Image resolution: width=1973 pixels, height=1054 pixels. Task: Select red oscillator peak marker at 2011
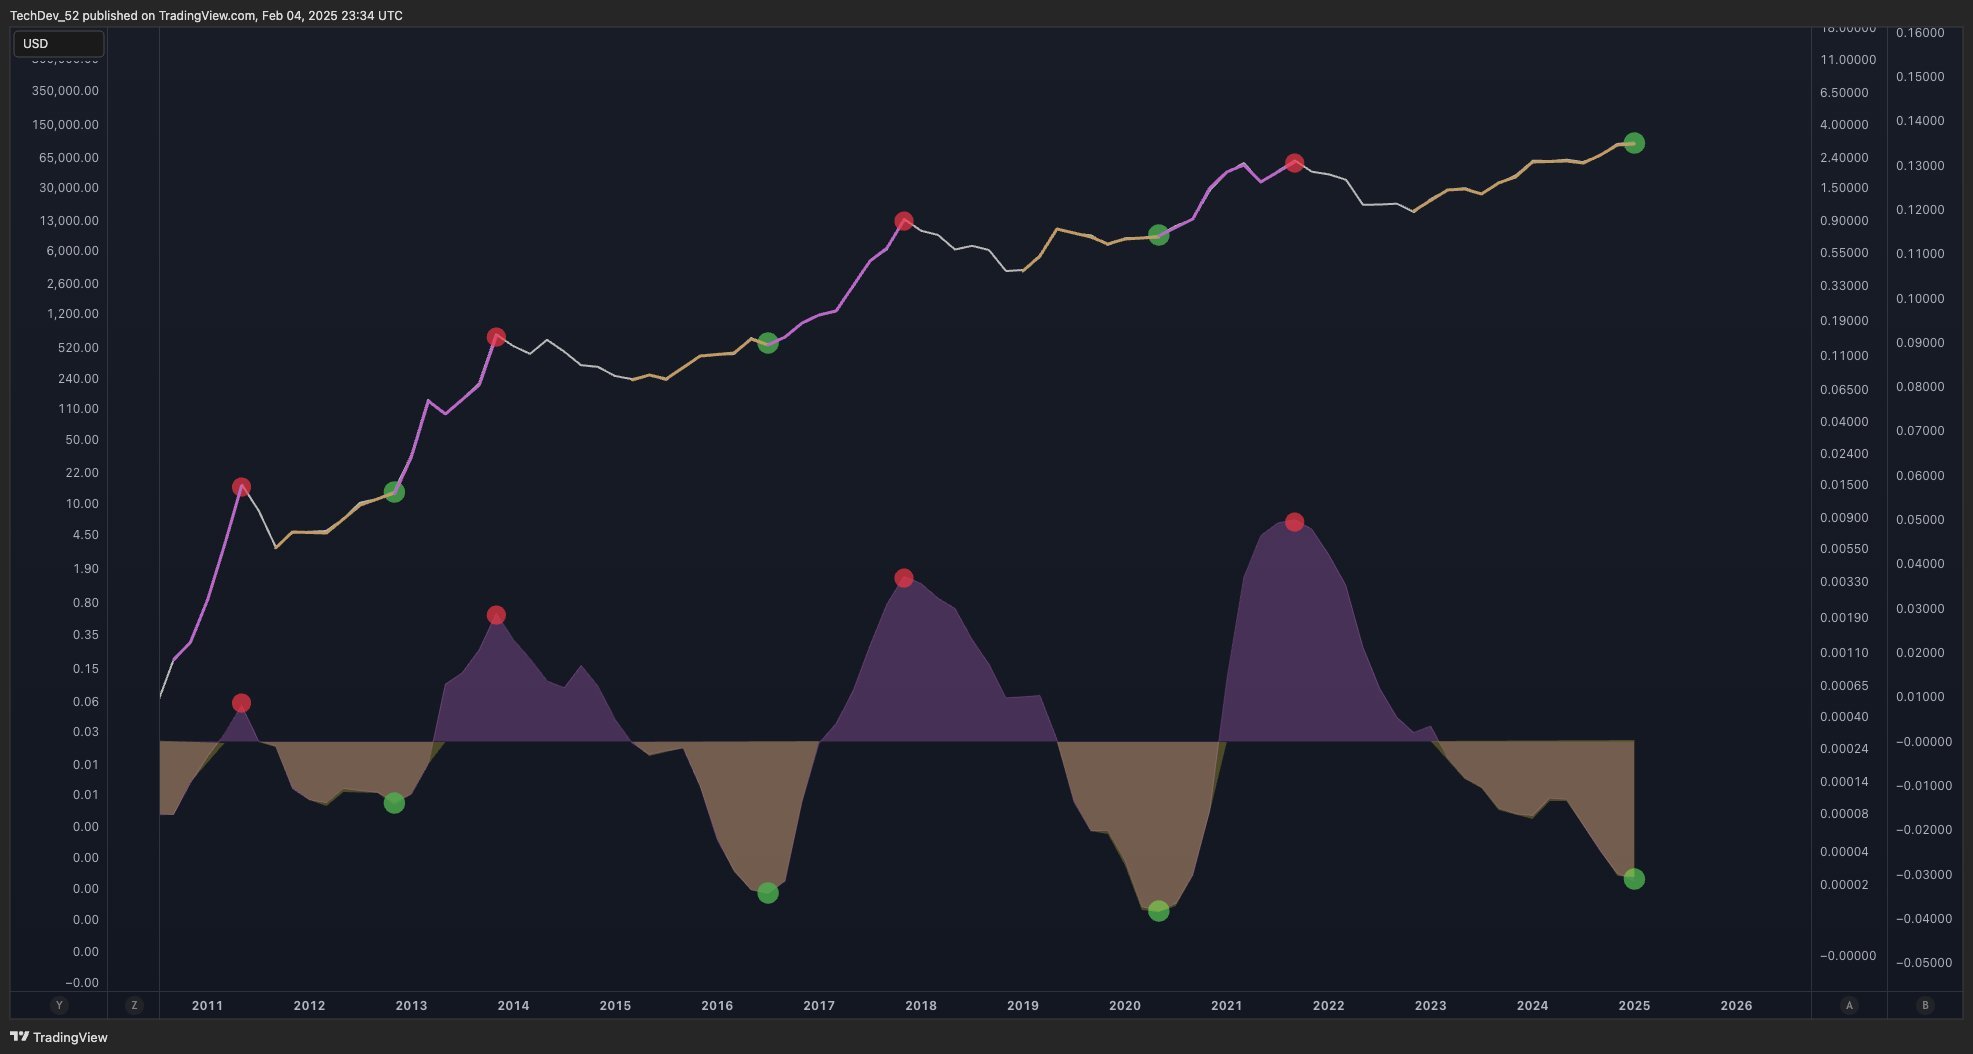coord(241,703)
